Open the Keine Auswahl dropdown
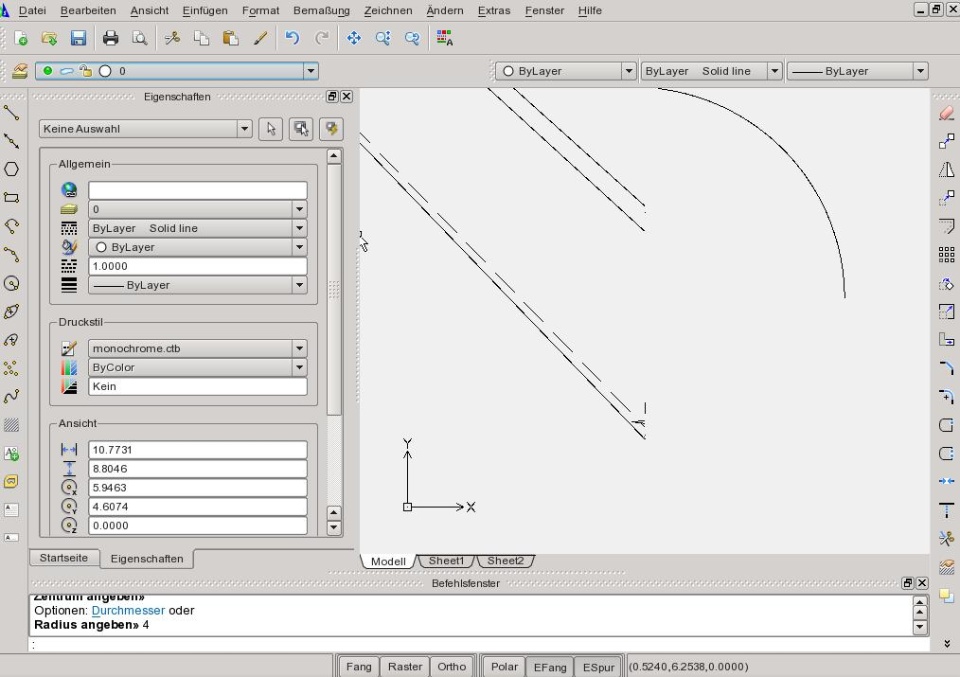Screen dimensions: 960x677 146,129
